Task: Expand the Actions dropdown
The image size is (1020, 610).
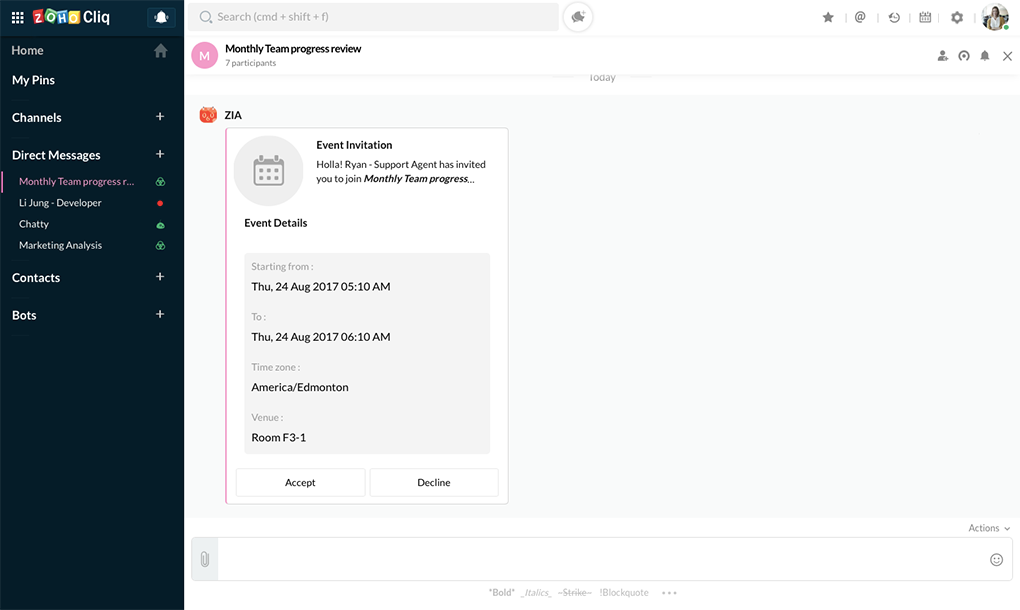Action: point(989,528)
